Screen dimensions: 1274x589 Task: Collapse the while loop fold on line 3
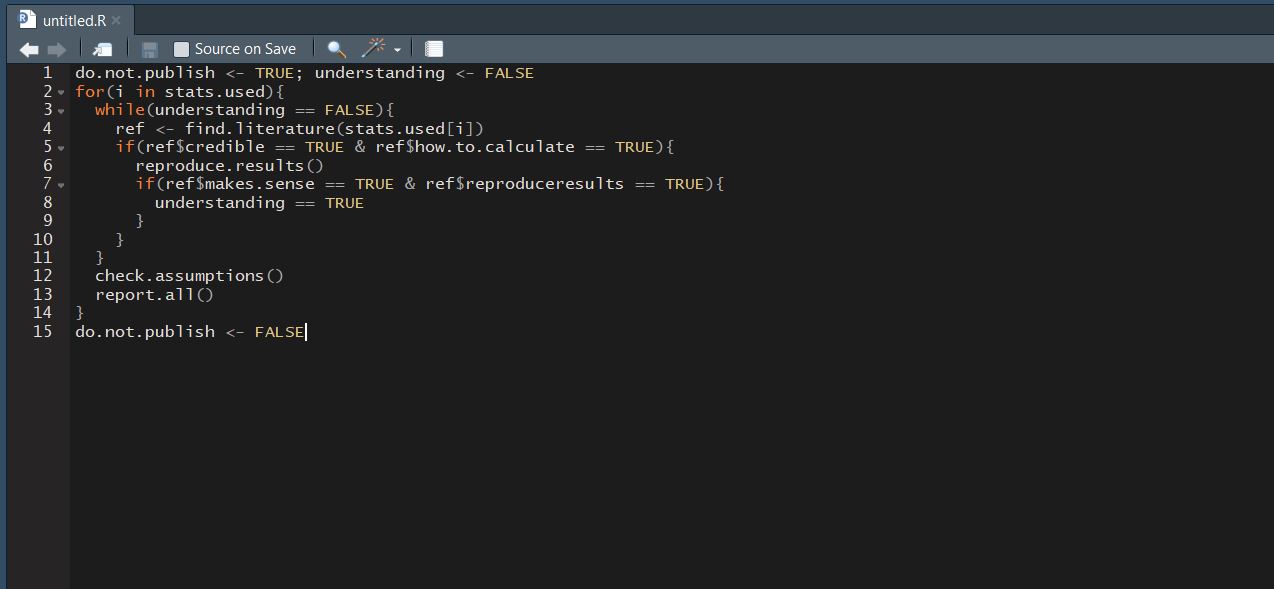tap(61, 110)
